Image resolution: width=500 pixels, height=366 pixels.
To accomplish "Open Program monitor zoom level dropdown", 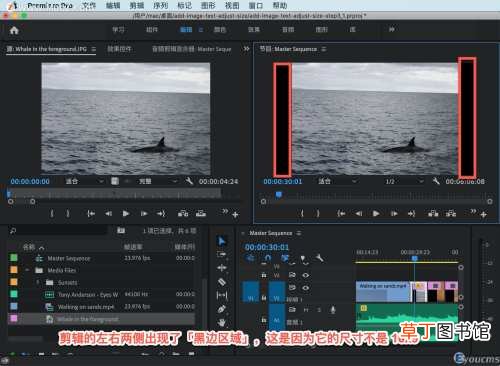I will pos(337,181).
